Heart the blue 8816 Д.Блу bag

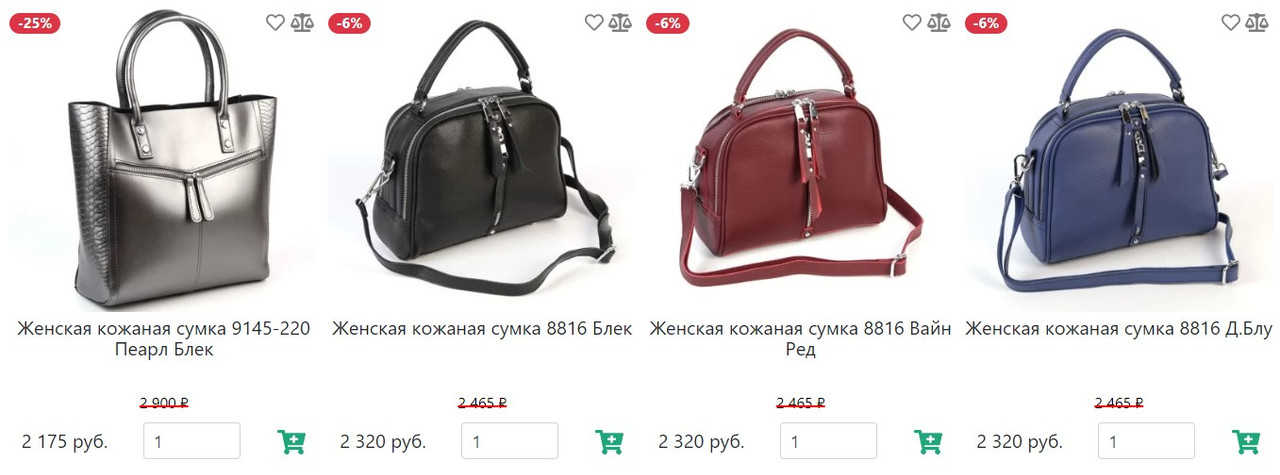click(x=1231, y=22)
